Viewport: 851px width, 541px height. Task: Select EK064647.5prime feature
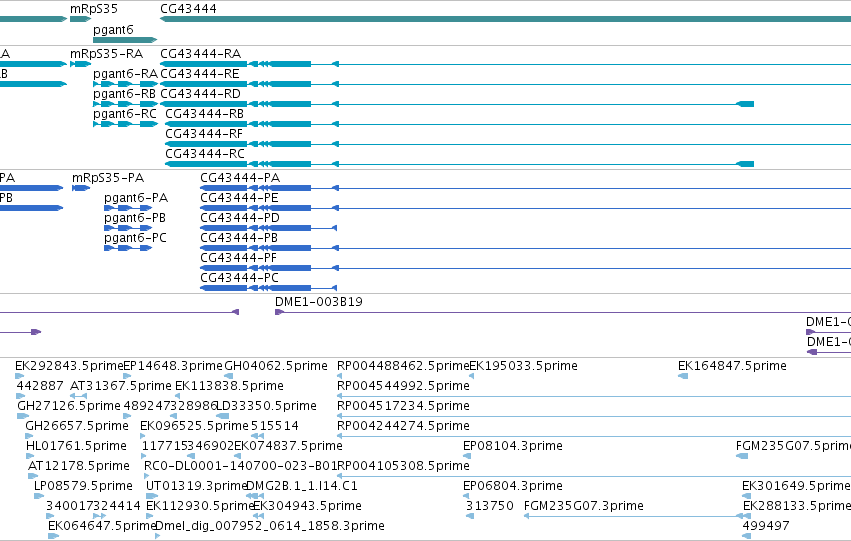(x=101, y=526)
